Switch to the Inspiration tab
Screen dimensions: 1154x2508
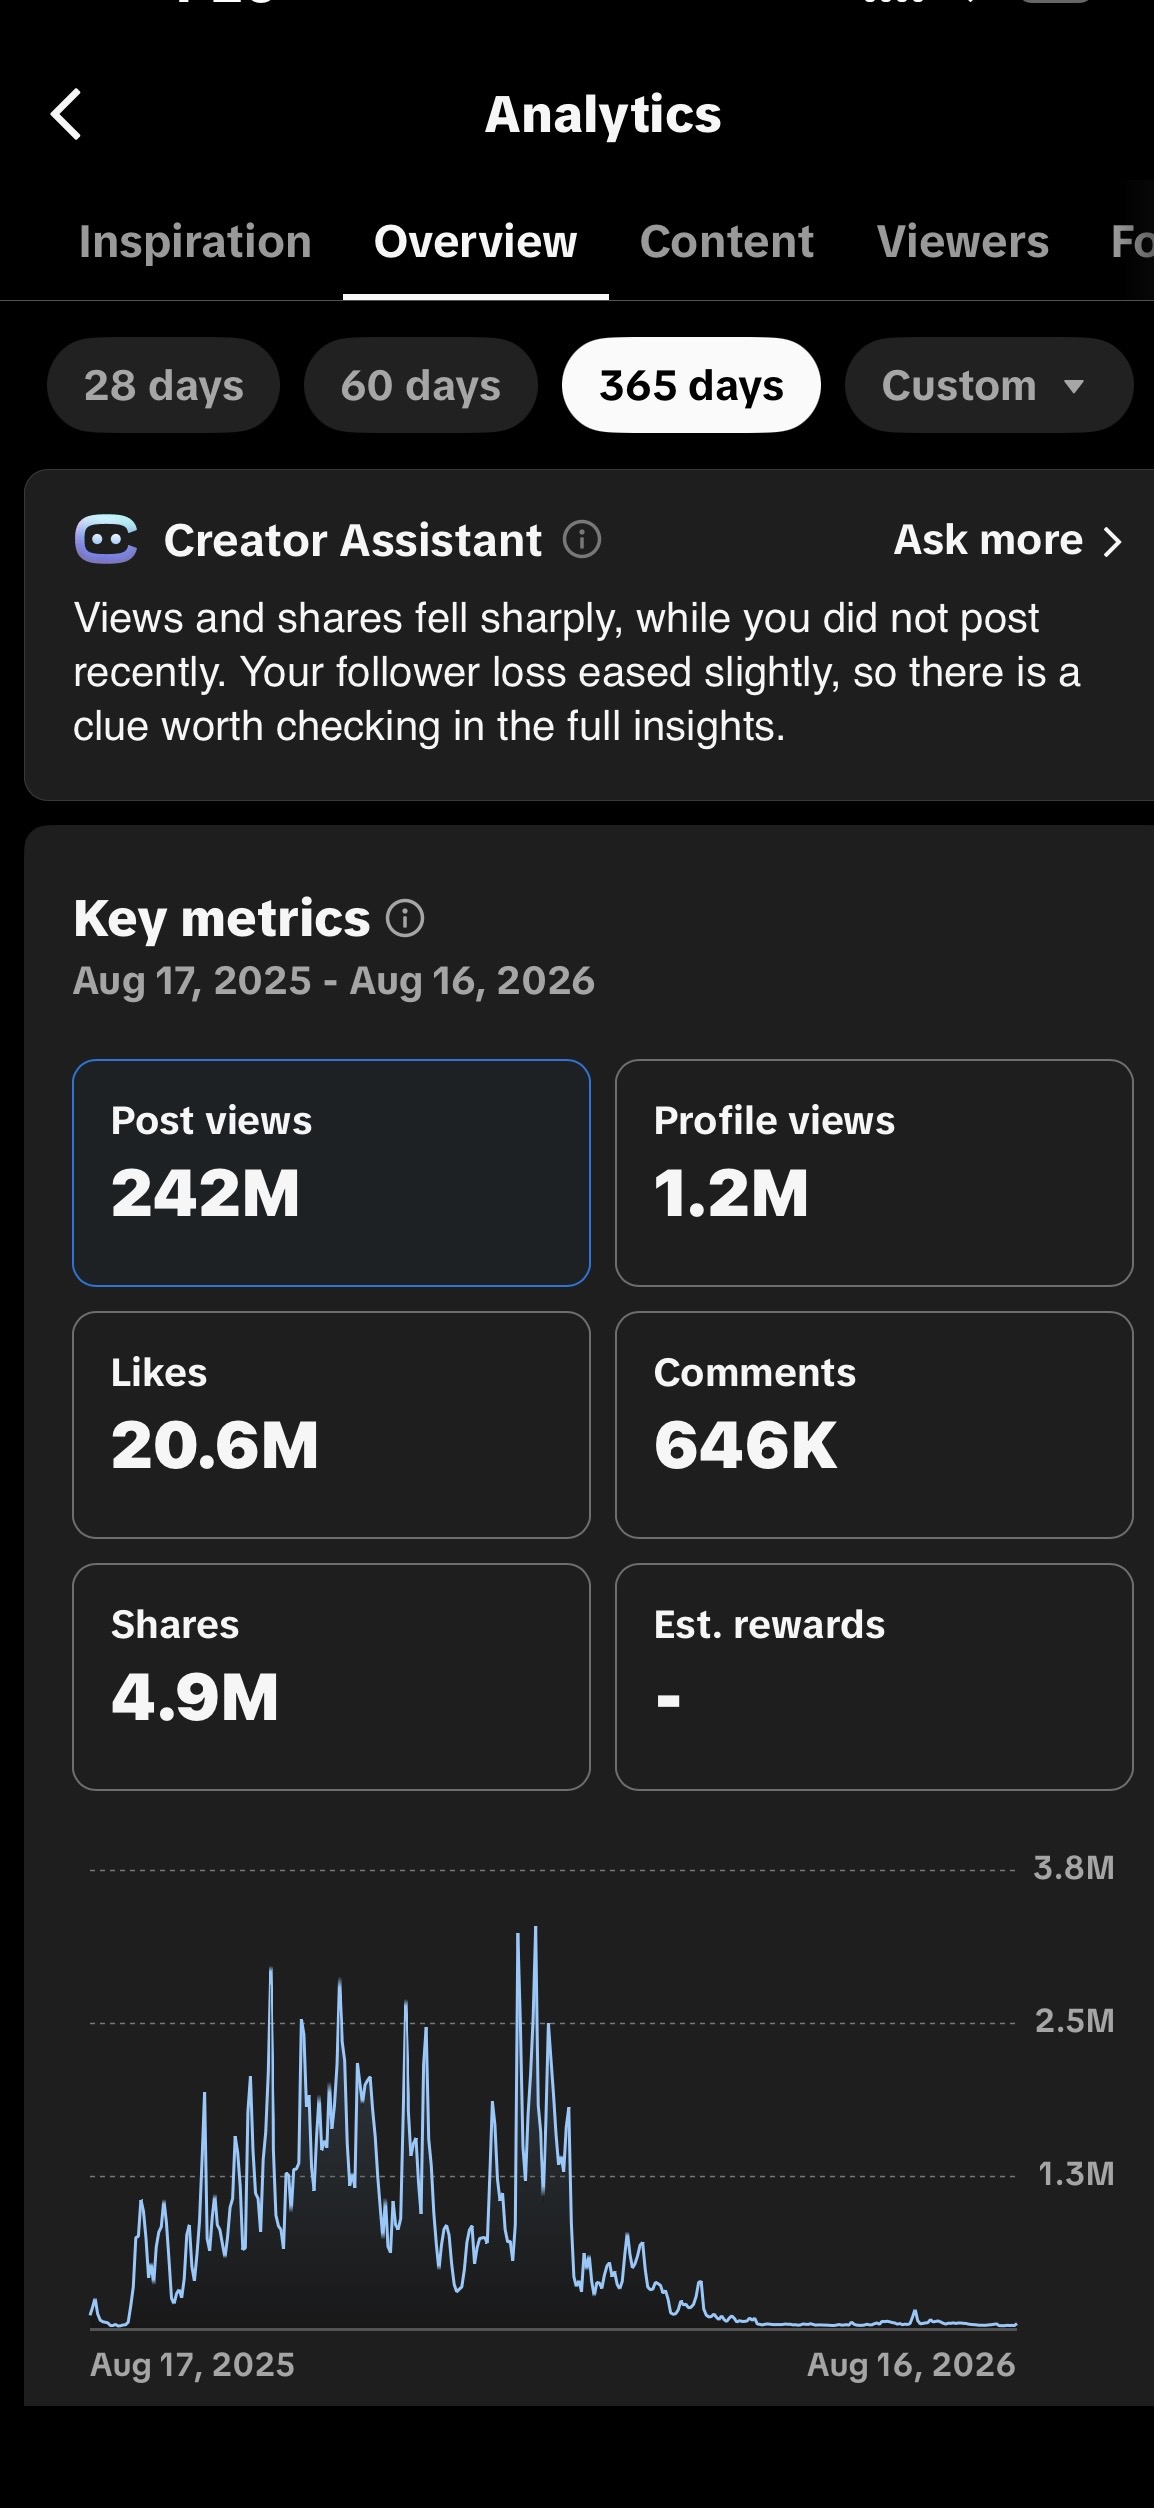(195, 242)
